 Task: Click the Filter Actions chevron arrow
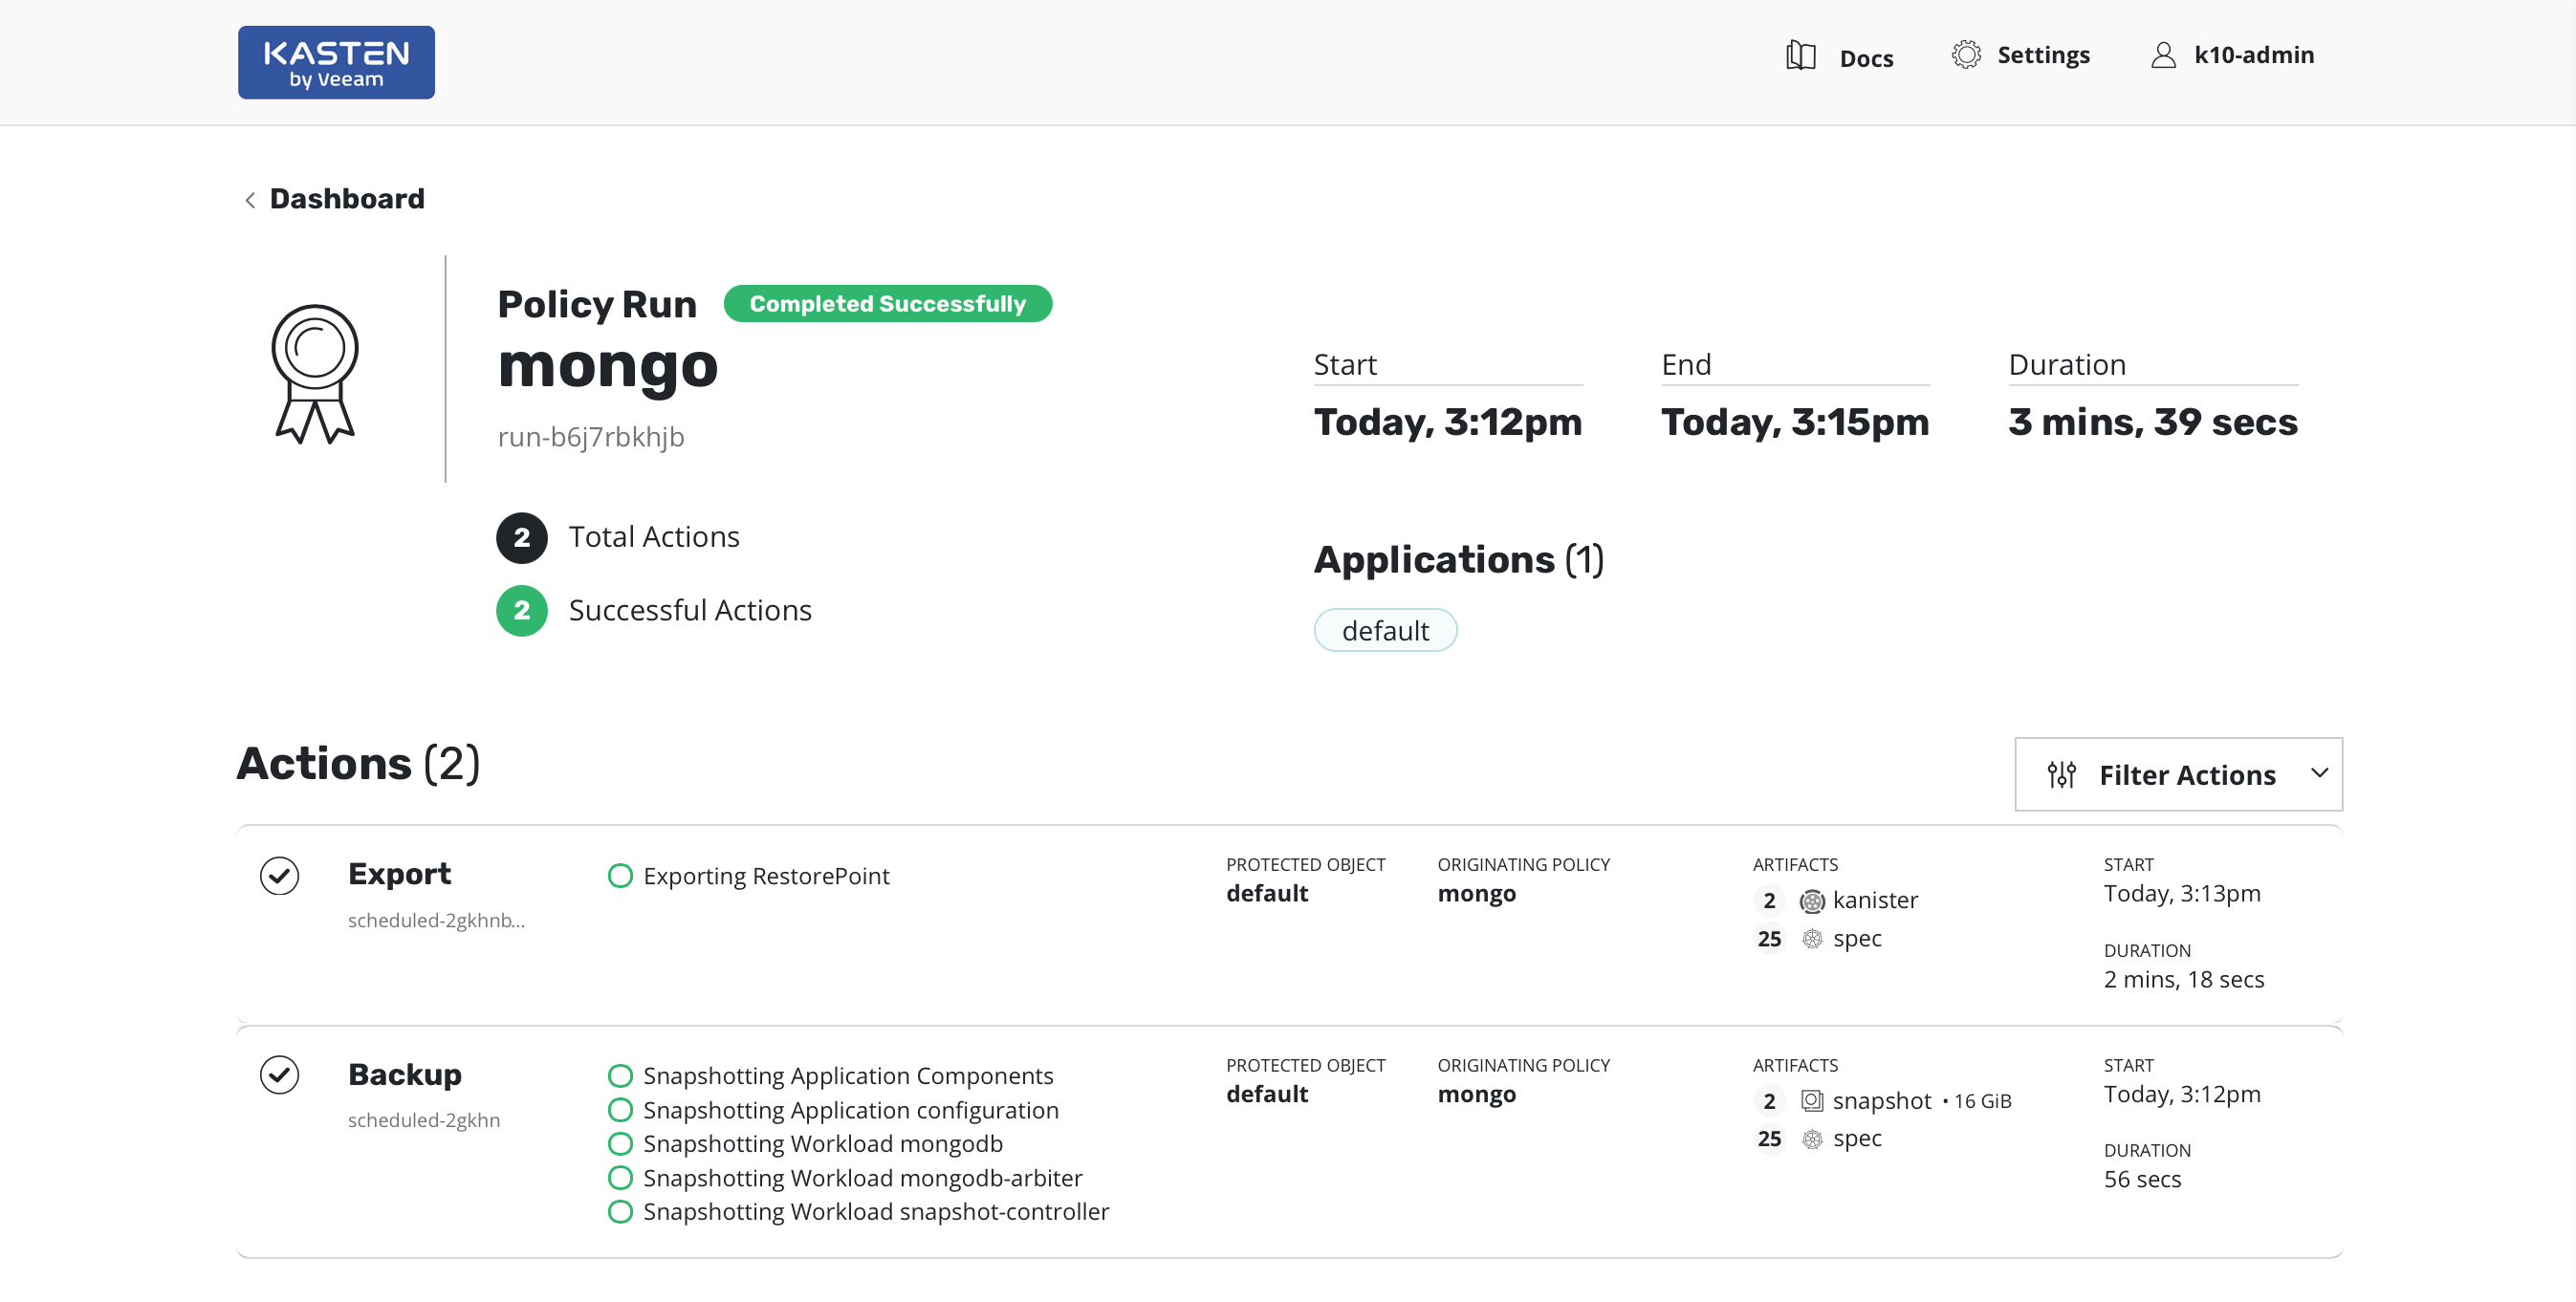coord(2319,773)
